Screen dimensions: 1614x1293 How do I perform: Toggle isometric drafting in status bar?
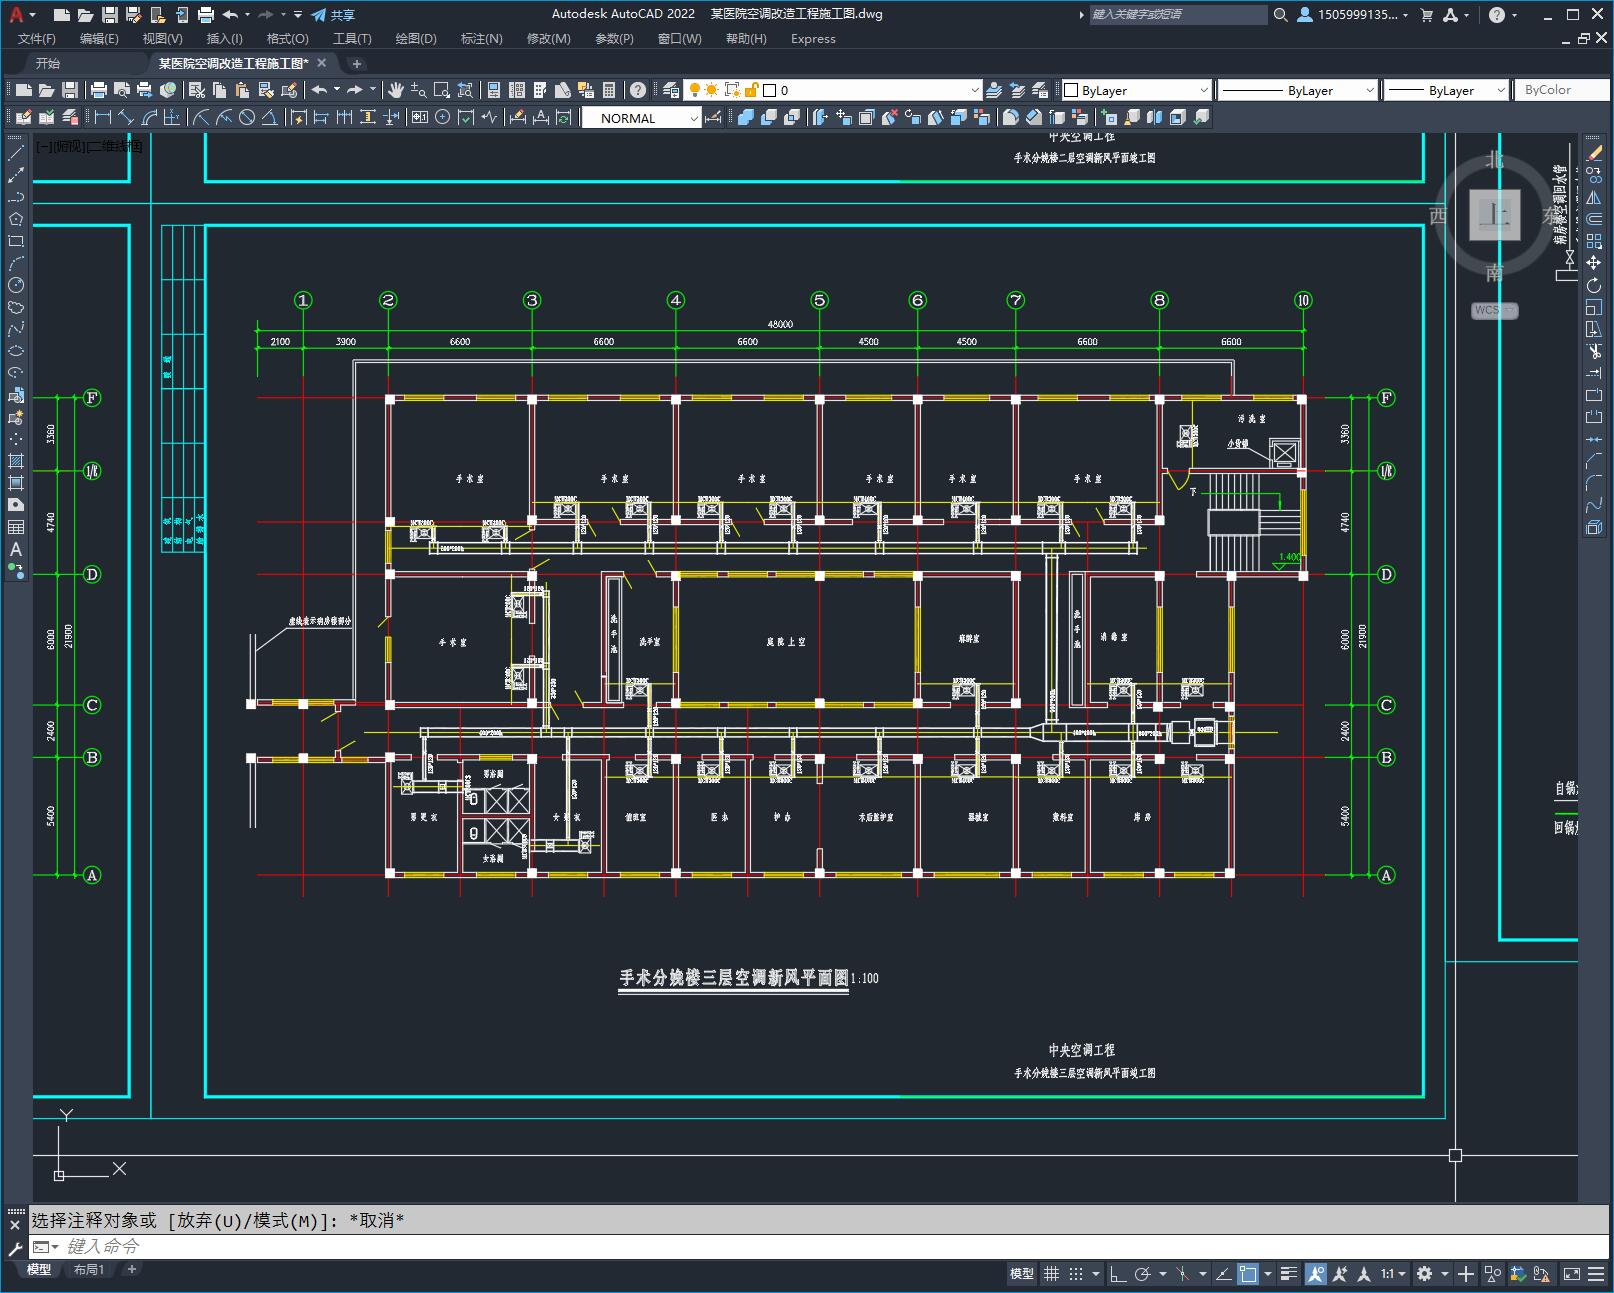1183,1273
